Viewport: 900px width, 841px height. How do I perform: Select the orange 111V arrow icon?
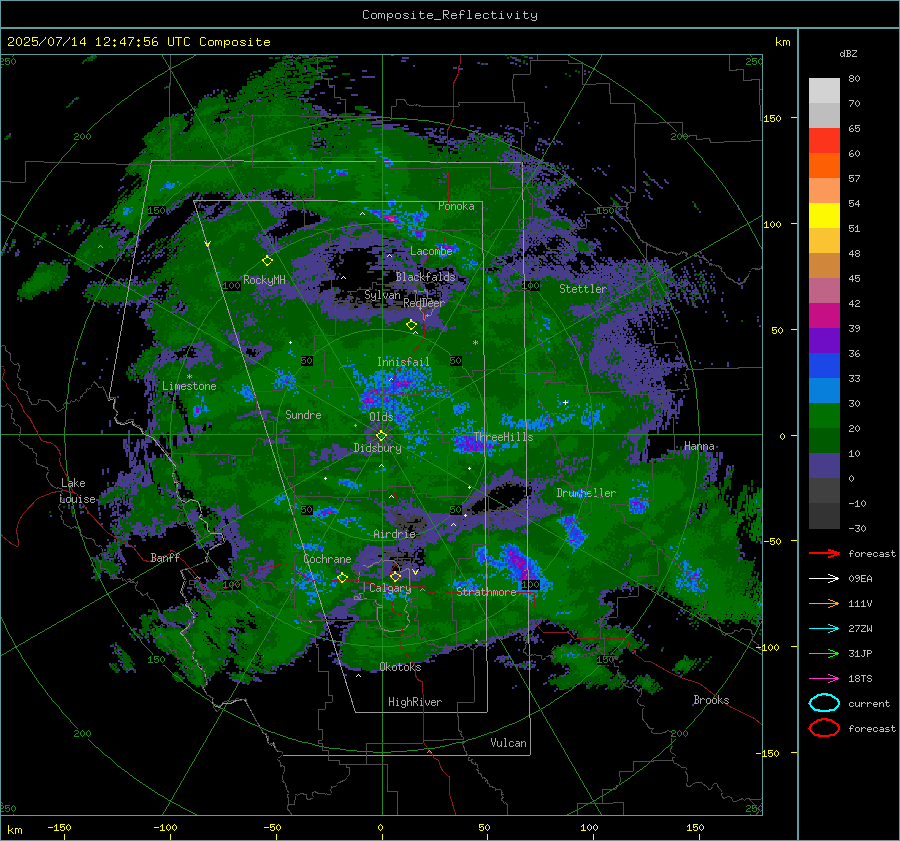(824, 603)
